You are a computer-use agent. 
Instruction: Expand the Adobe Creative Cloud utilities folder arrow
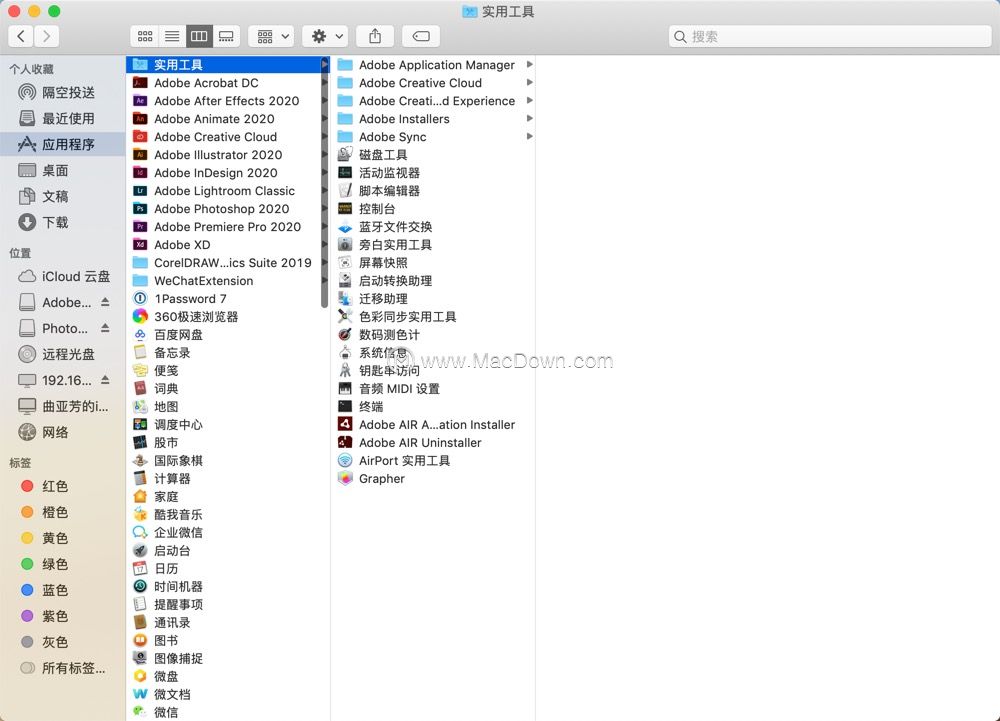pyautogui.click(x=529, y=83)
